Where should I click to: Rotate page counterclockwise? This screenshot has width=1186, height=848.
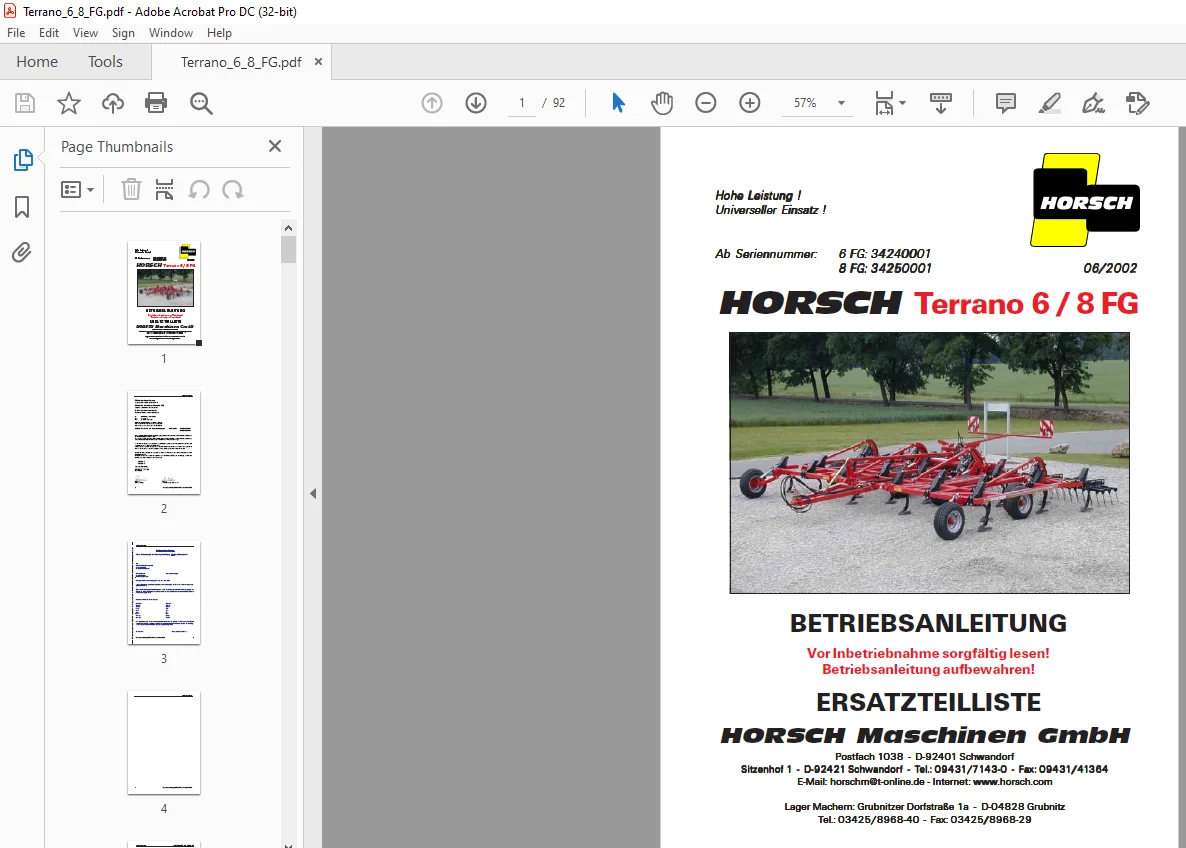point(199,190)
